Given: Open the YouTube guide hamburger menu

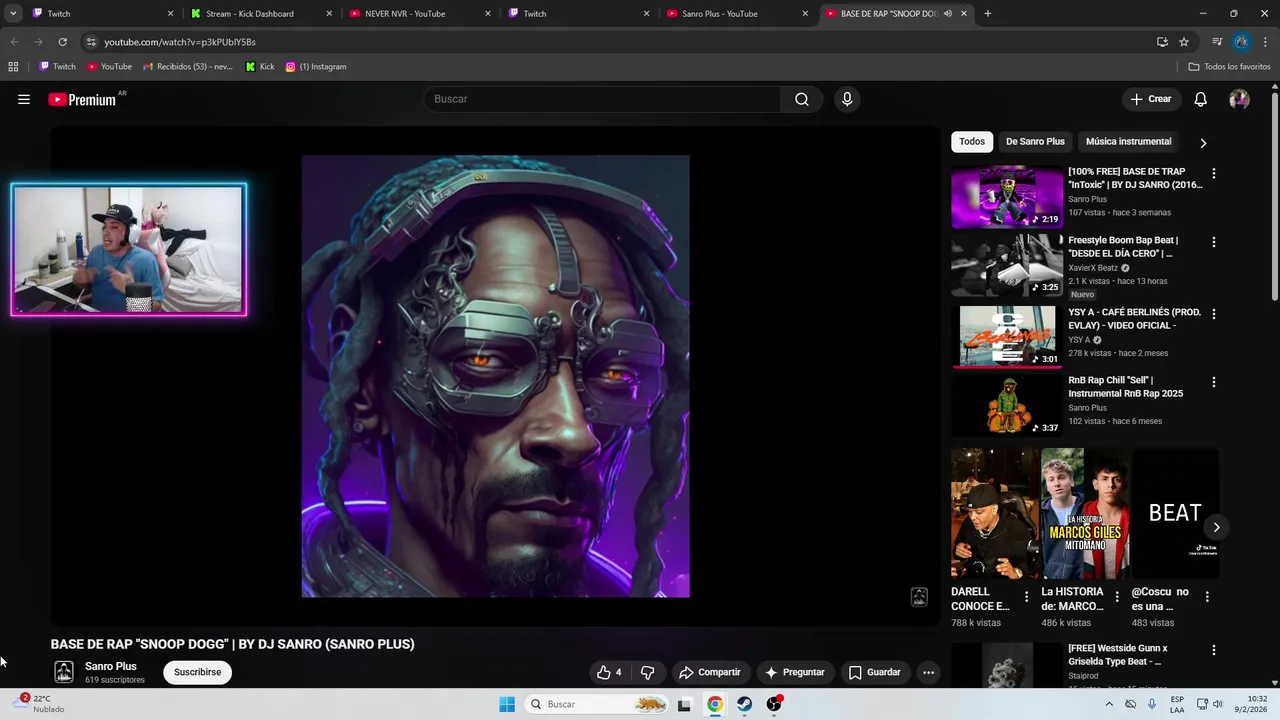Looking at the screenshot, I should (x=24, y=99).
